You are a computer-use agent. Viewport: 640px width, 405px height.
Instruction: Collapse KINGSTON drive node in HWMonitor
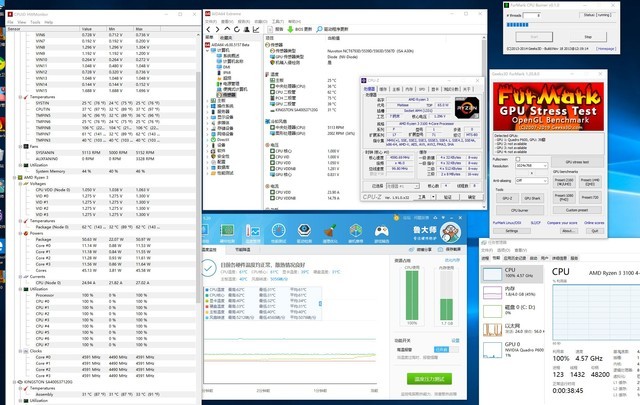(15, 382)
